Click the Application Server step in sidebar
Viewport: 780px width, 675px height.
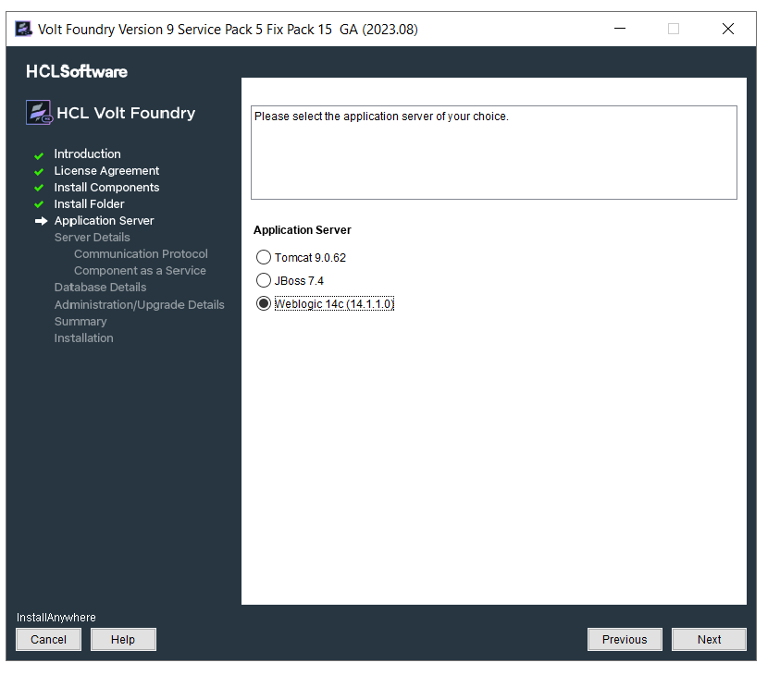click(104, 220)
